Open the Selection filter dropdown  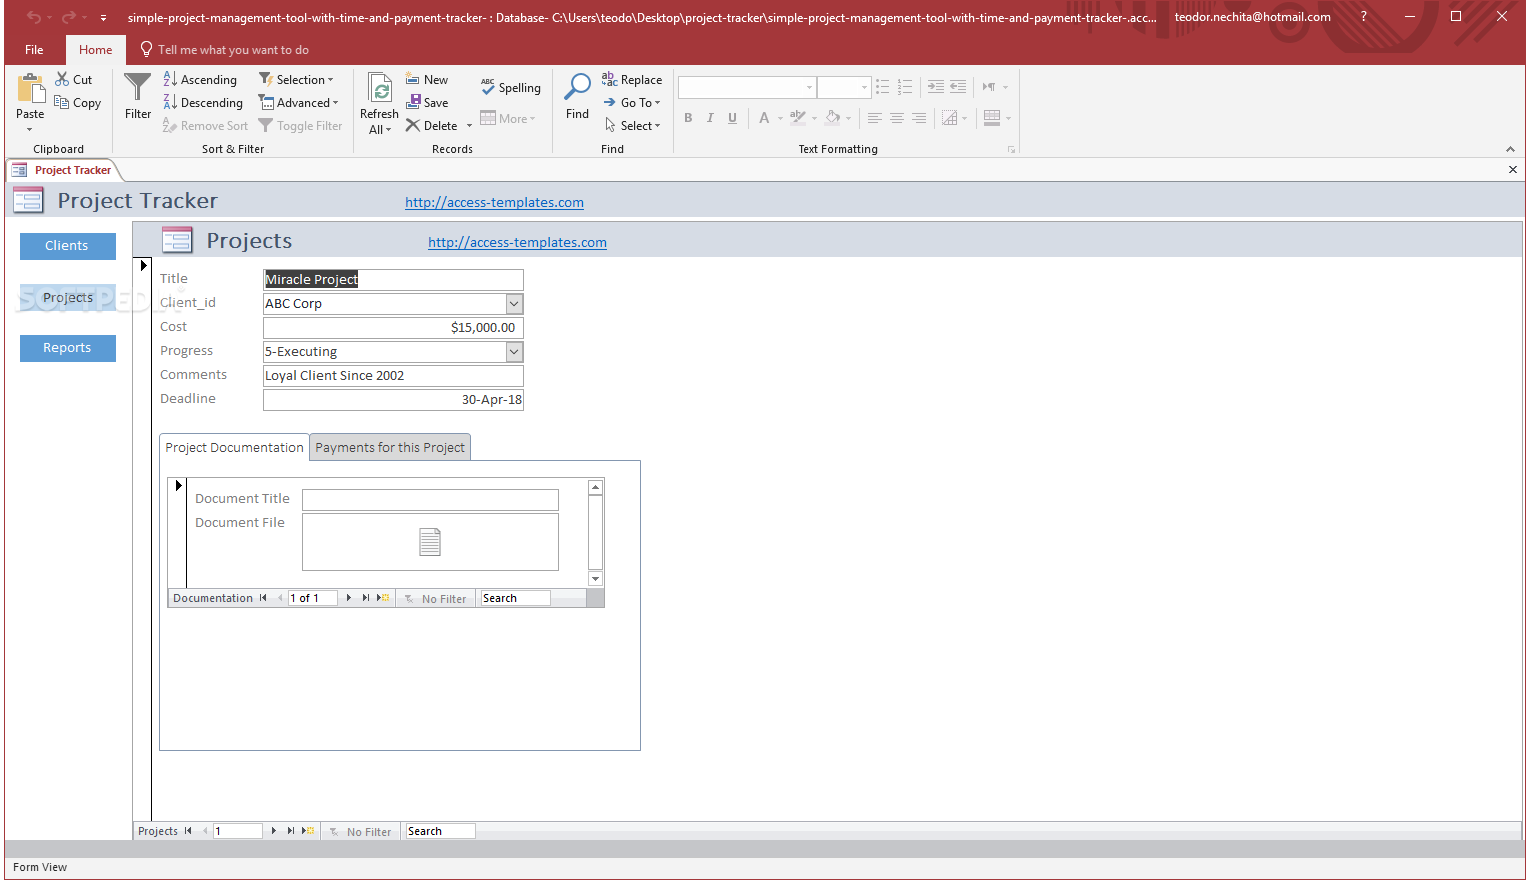pos(296,79)
